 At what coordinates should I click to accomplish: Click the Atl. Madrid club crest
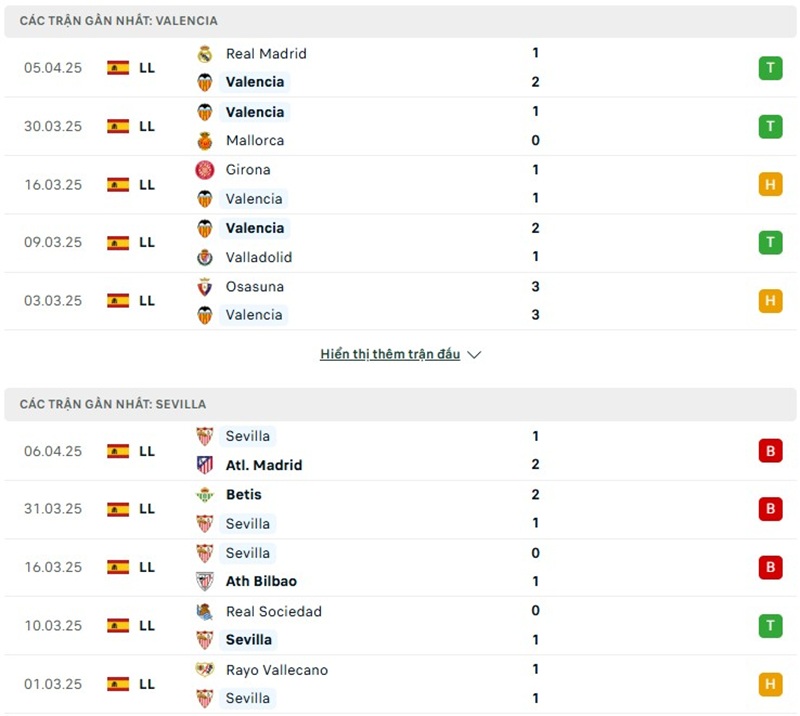click(205, 465)
